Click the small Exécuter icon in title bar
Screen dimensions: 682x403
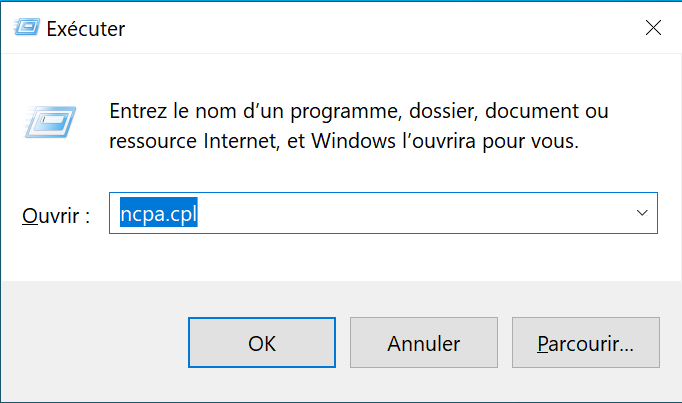[26, 28]
